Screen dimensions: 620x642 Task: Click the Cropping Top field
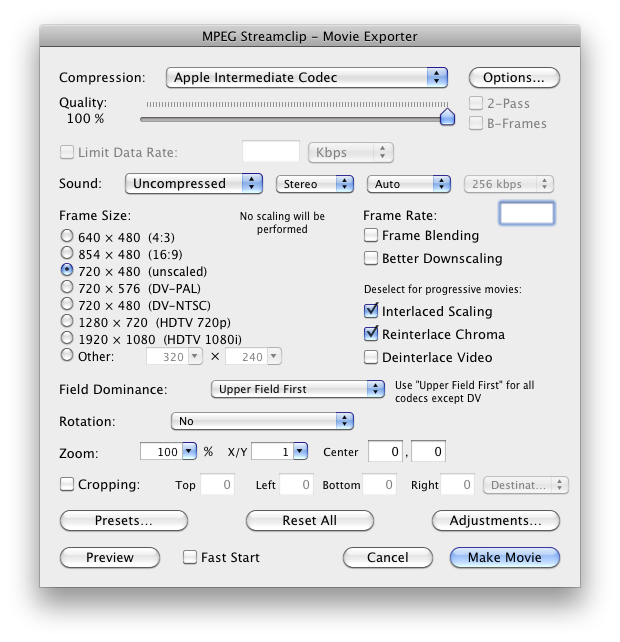tap(217, 485)
